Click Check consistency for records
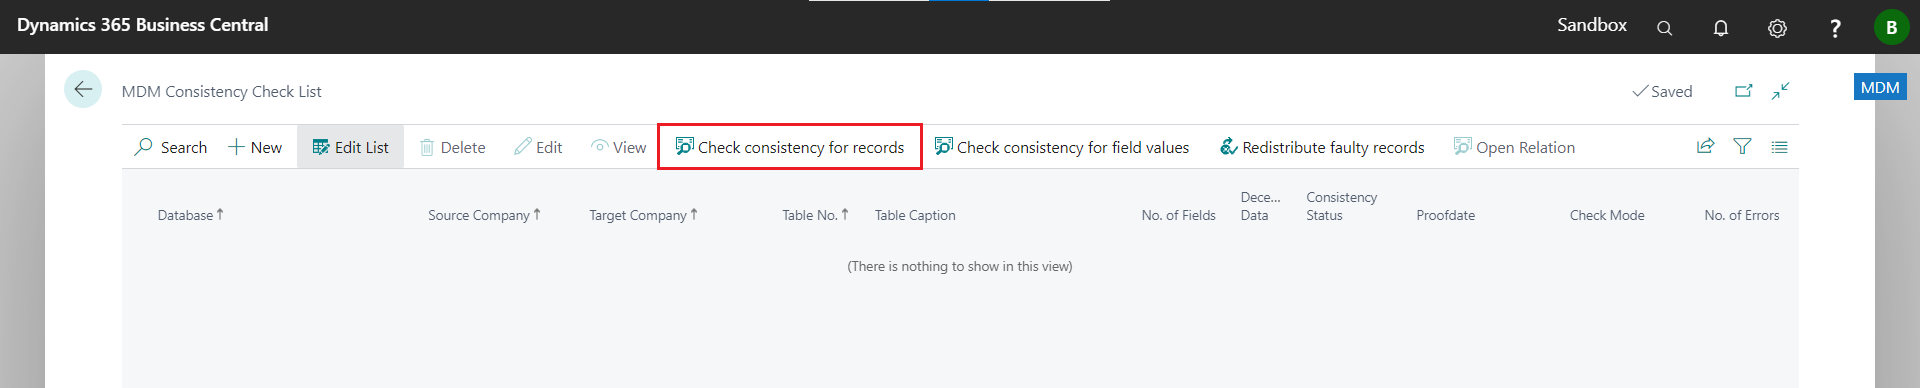 click(790, 147)
